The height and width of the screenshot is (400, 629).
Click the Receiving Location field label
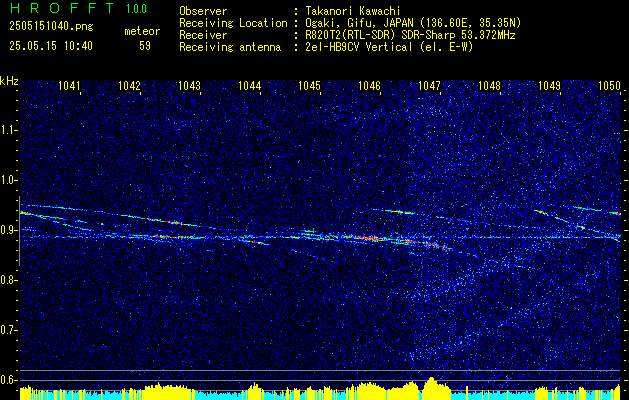233,23
